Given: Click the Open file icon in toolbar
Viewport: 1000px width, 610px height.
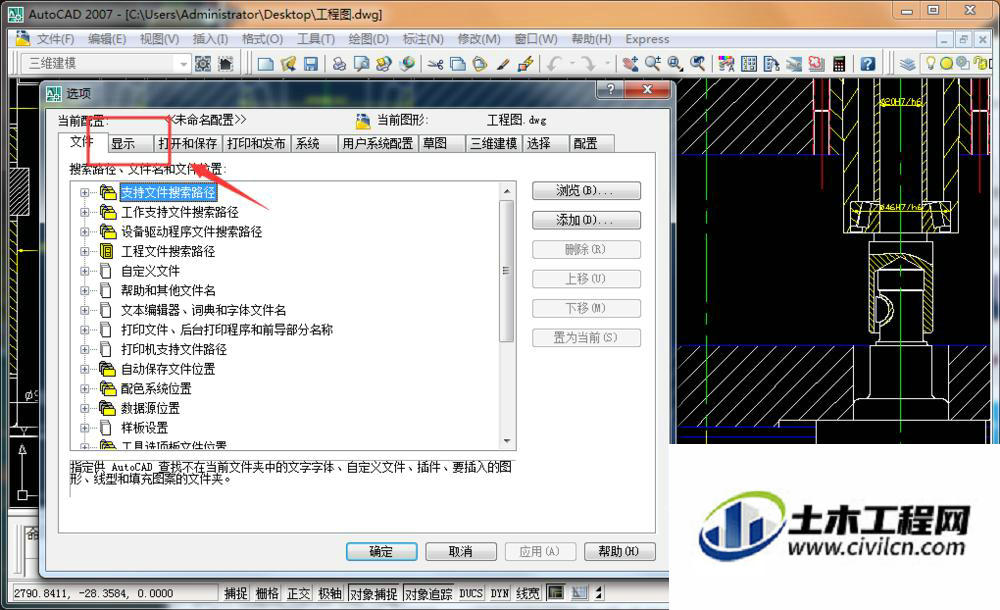Looking at the screenshot, I should coord(288,63).
